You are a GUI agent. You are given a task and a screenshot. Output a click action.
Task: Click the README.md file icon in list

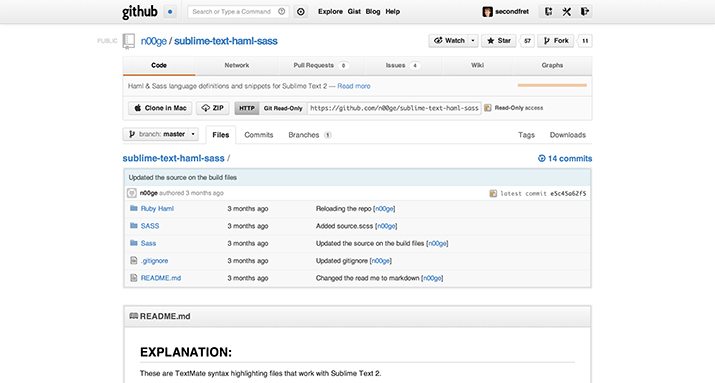coord(134,278)
